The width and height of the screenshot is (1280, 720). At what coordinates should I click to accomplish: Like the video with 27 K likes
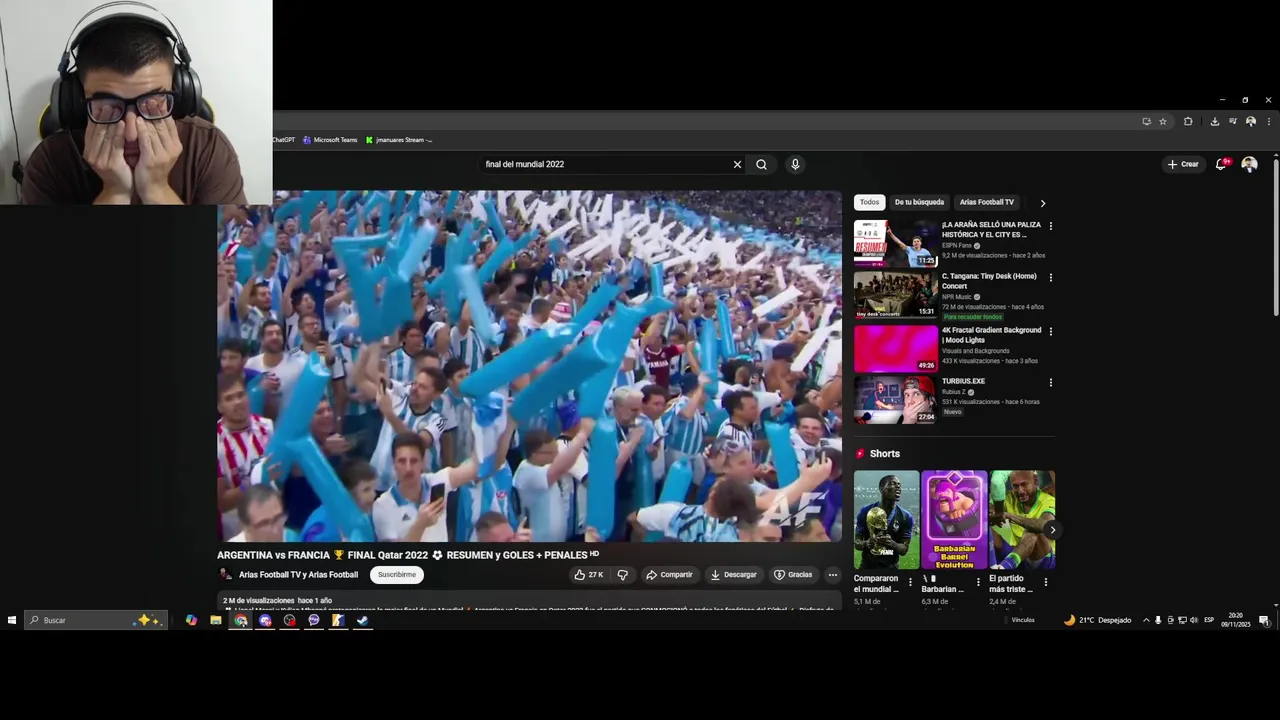point(588,575)
